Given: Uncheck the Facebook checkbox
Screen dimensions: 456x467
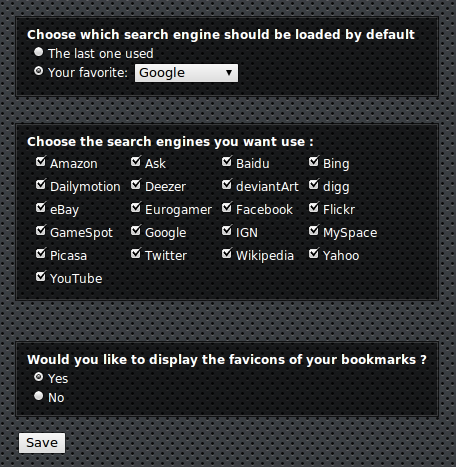Looking at the screenshot, I should pyautogui.click(x=227, y=208).
